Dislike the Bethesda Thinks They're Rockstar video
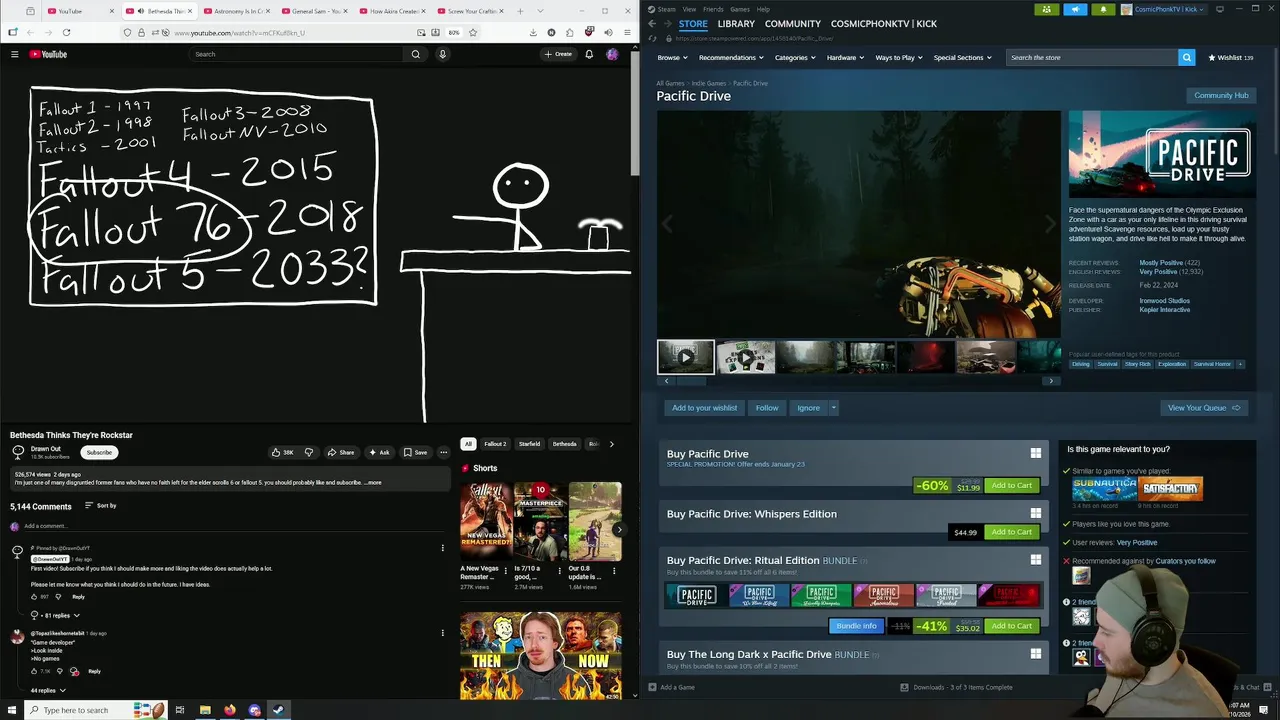The width and height of the screenshot is (1280, 720). point(309,452)
